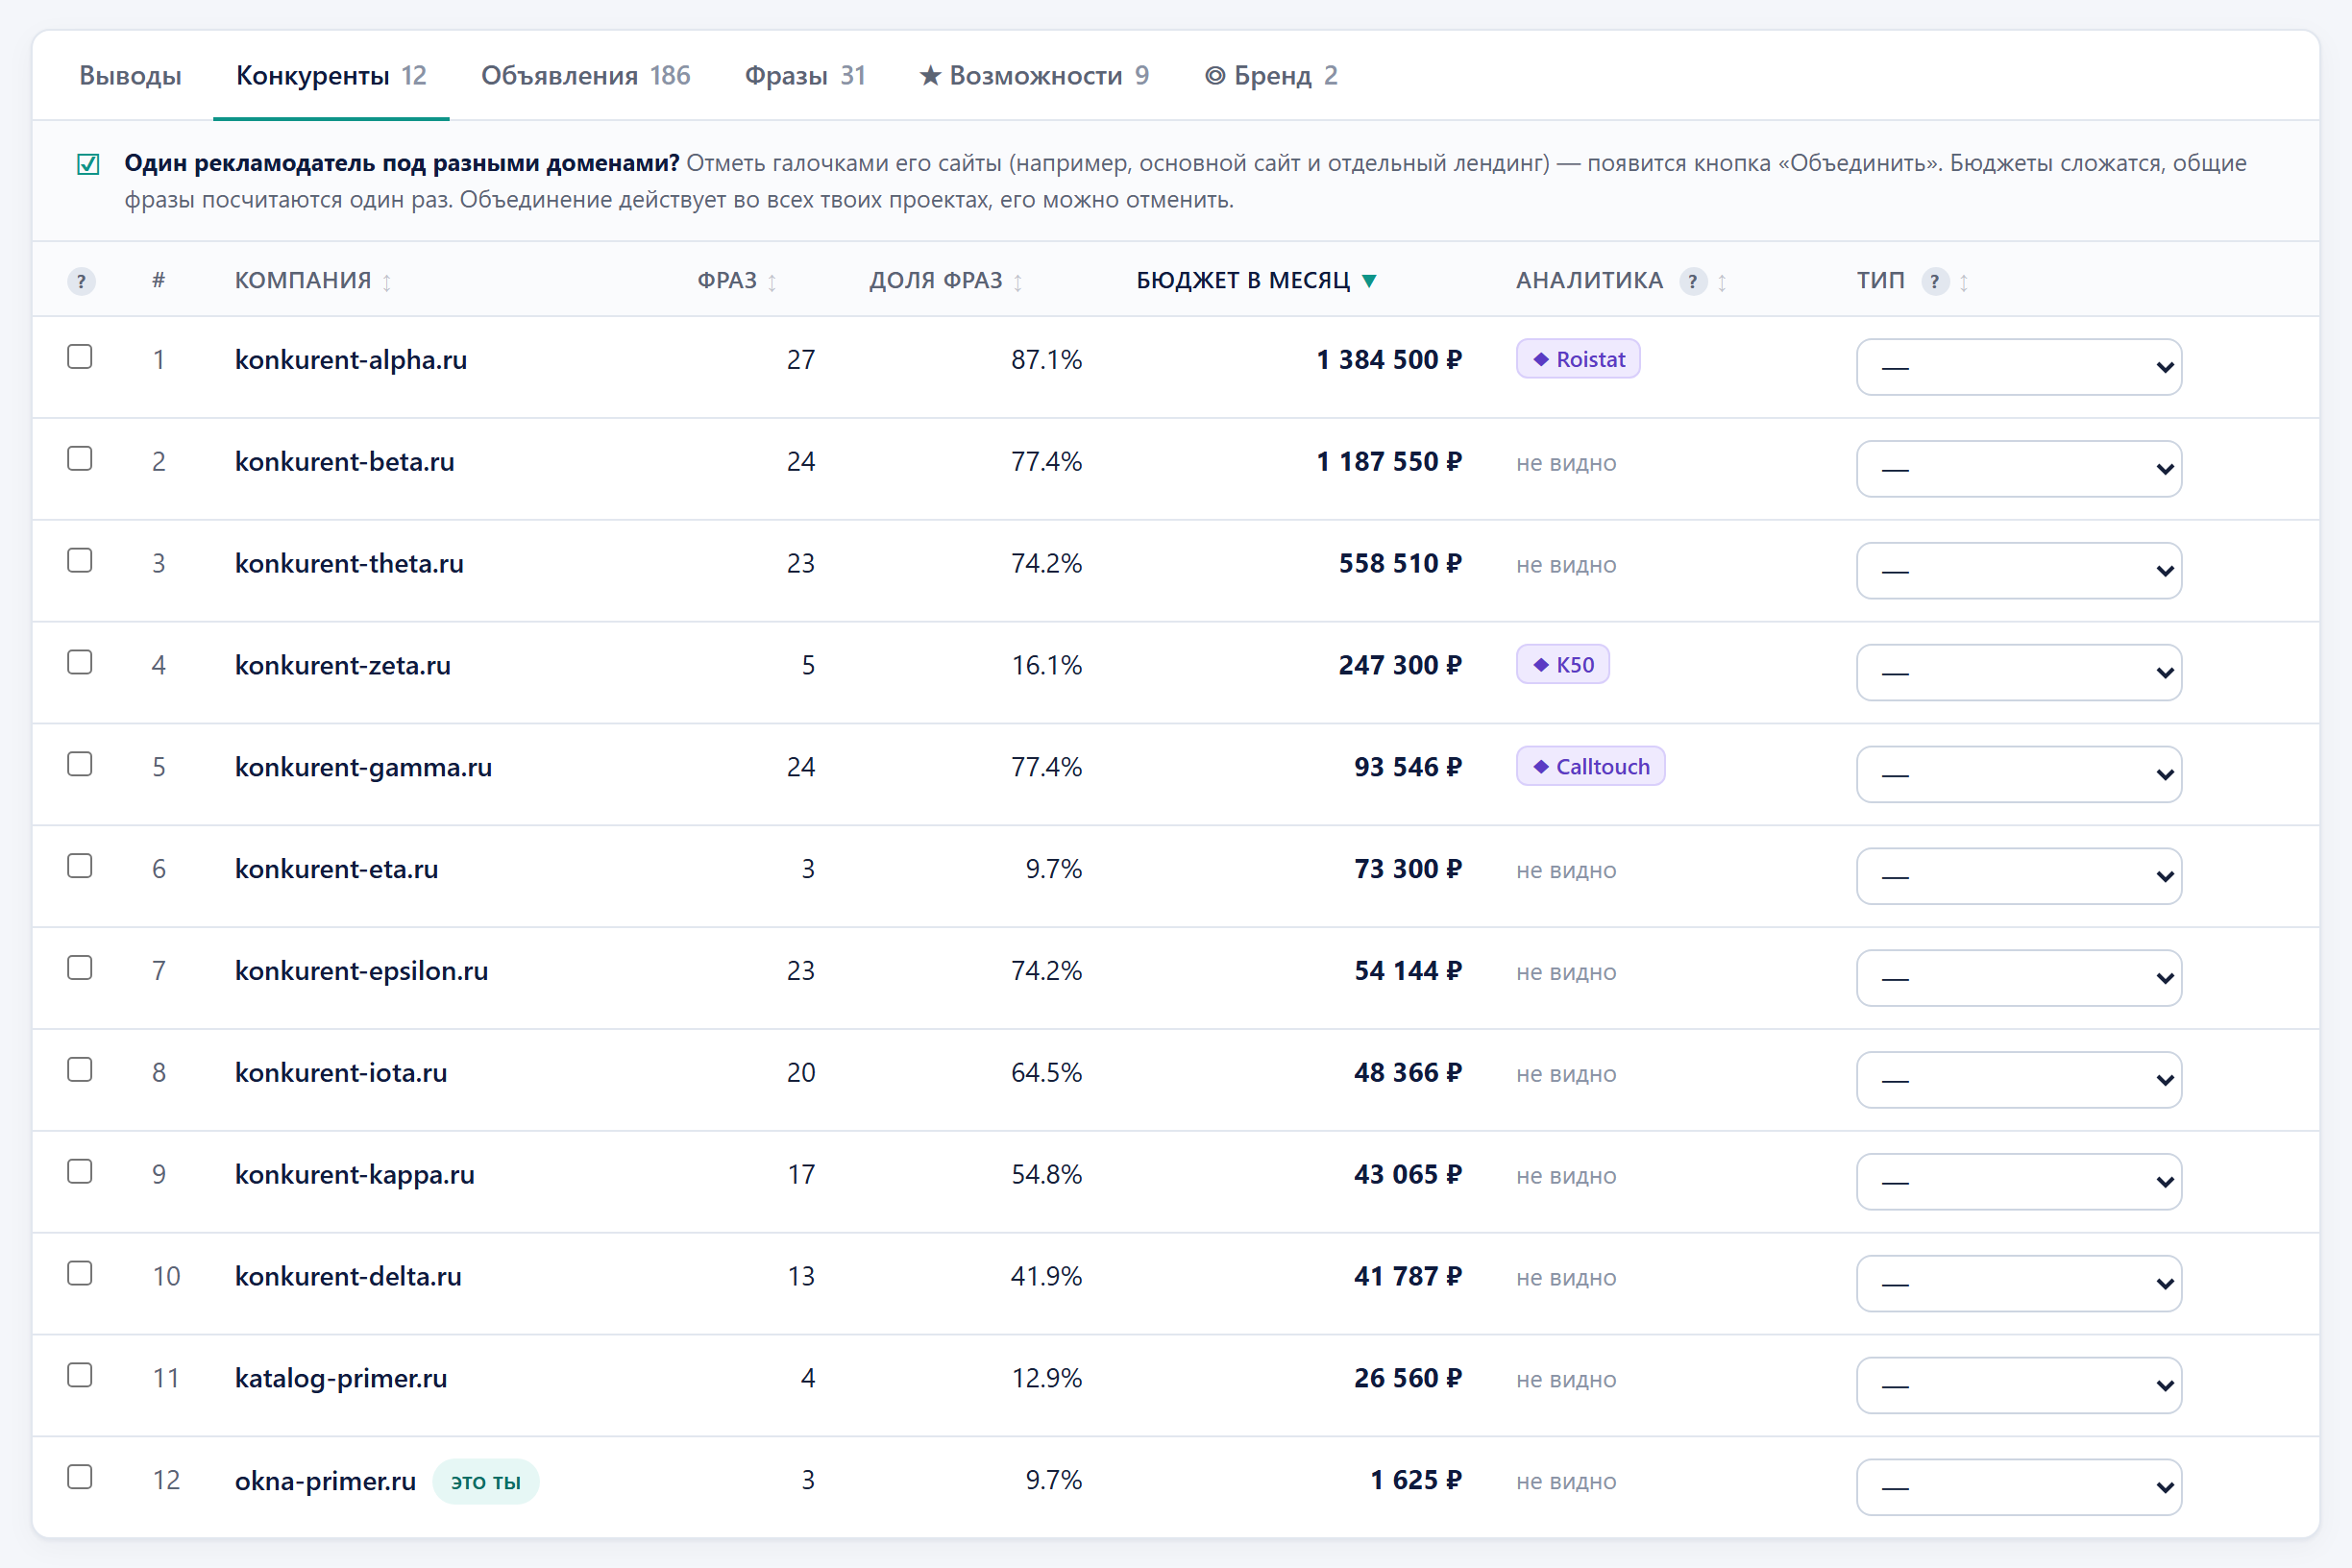Click the Бюджет в месяц descending sort triangle
The image size is (2352, 1568).
click(x=1369, y=281)
